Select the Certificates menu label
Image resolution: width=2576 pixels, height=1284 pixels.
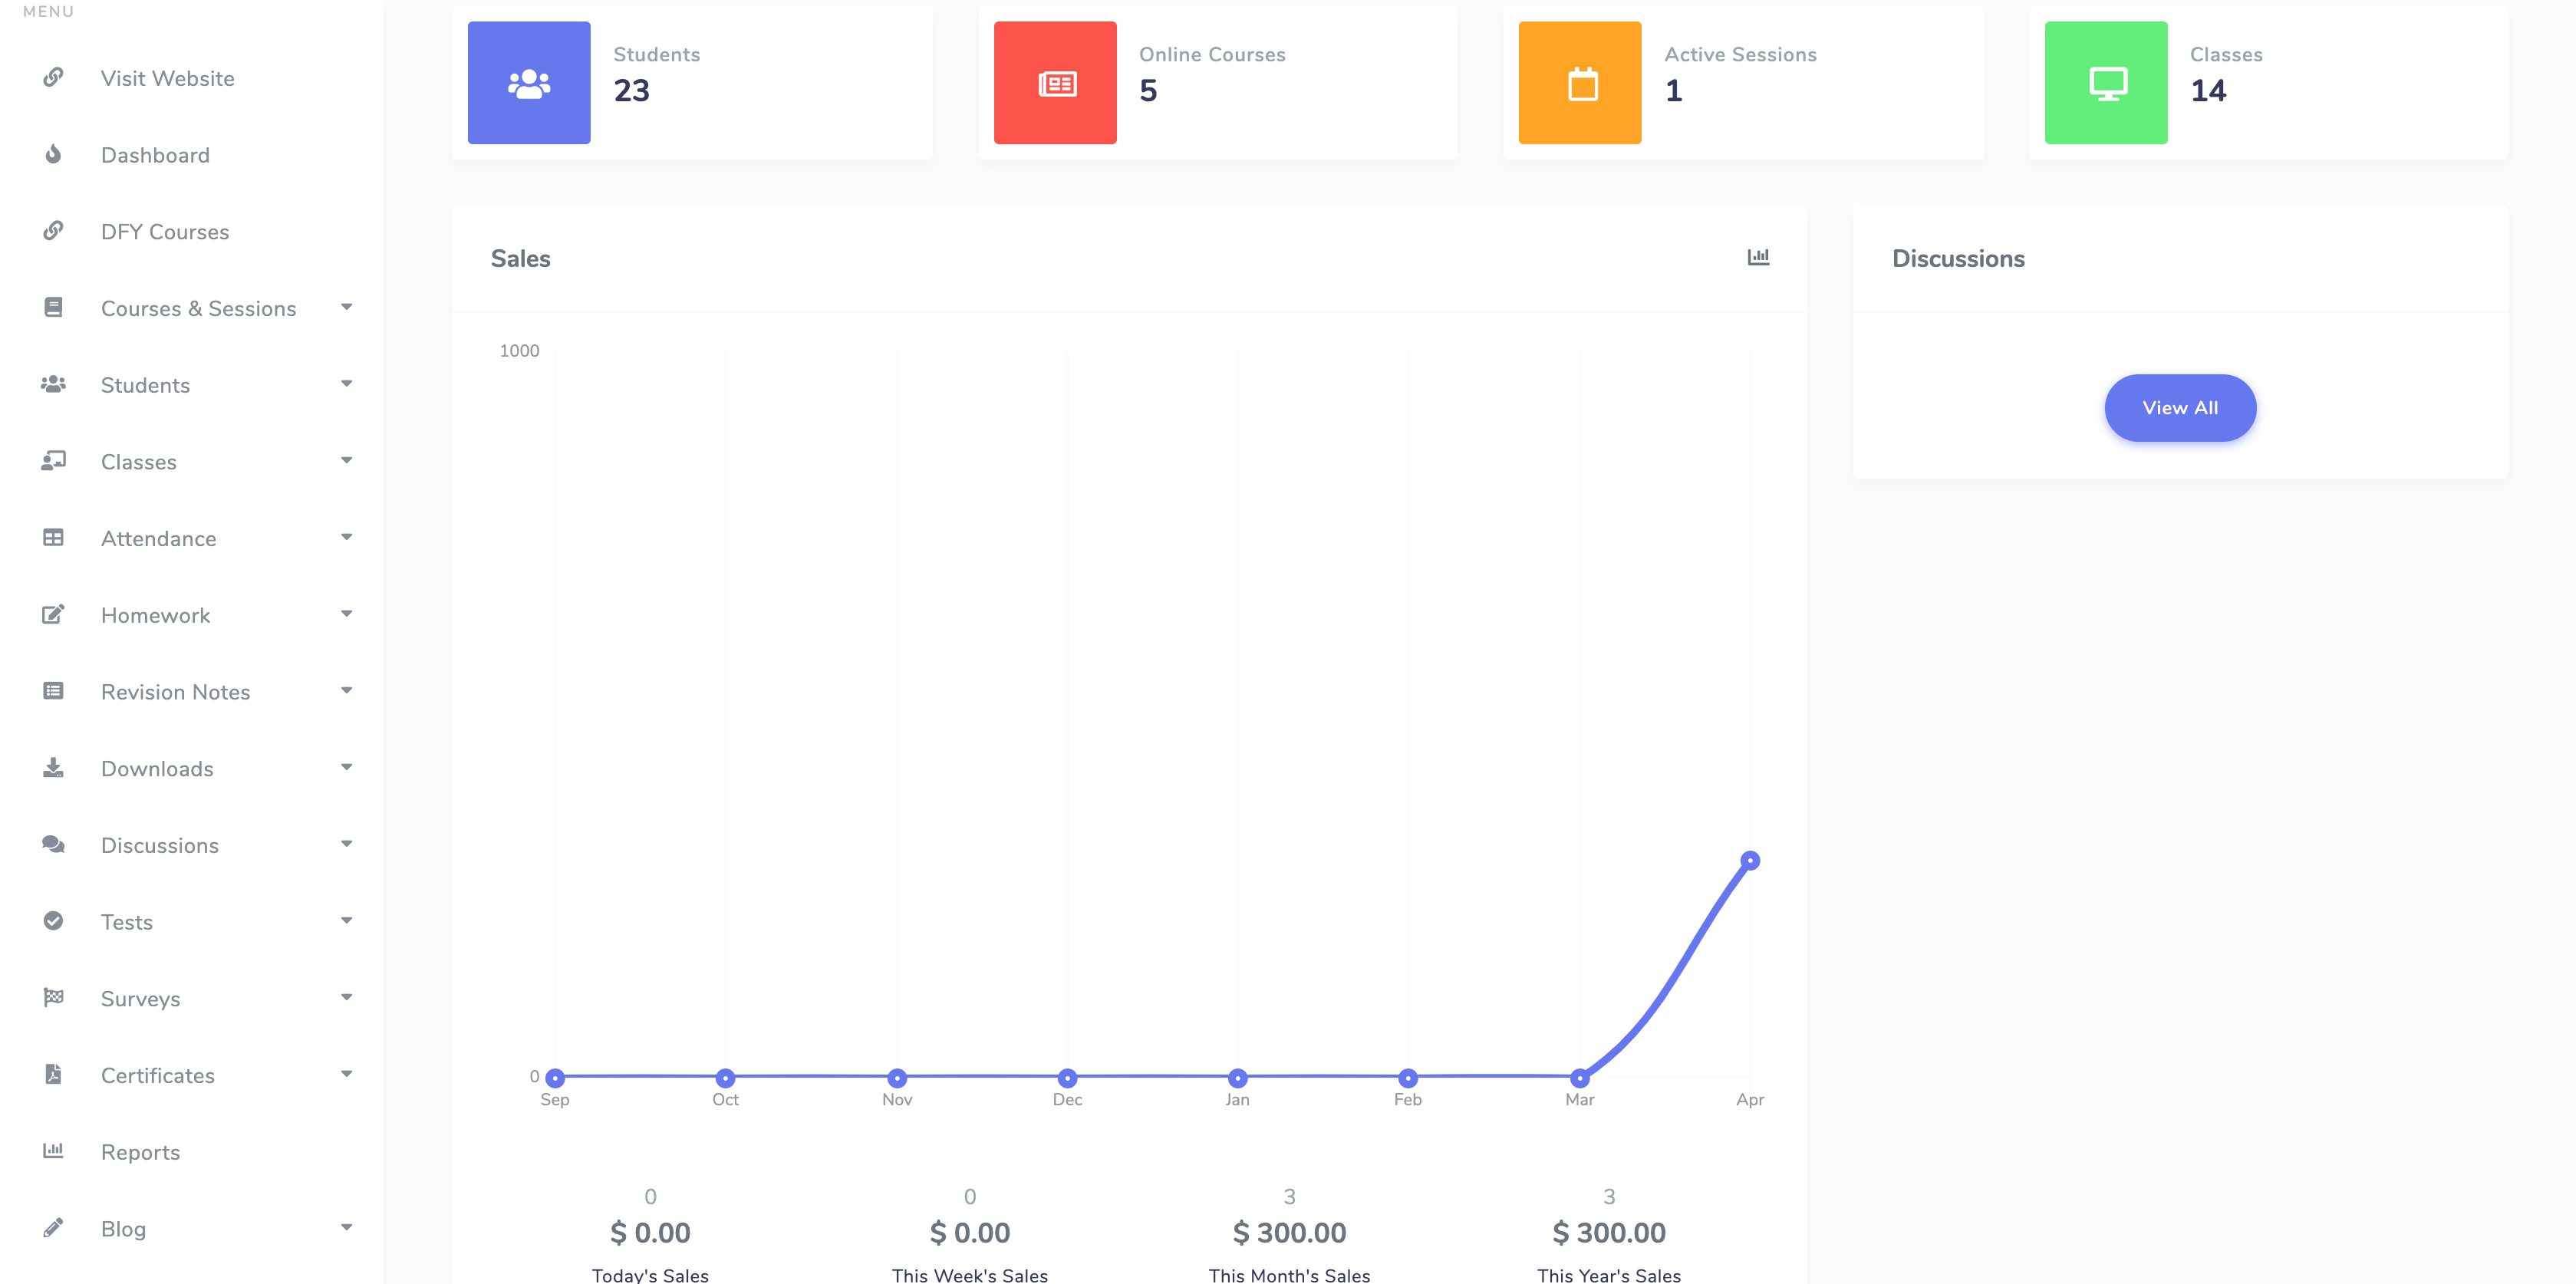157,1075
